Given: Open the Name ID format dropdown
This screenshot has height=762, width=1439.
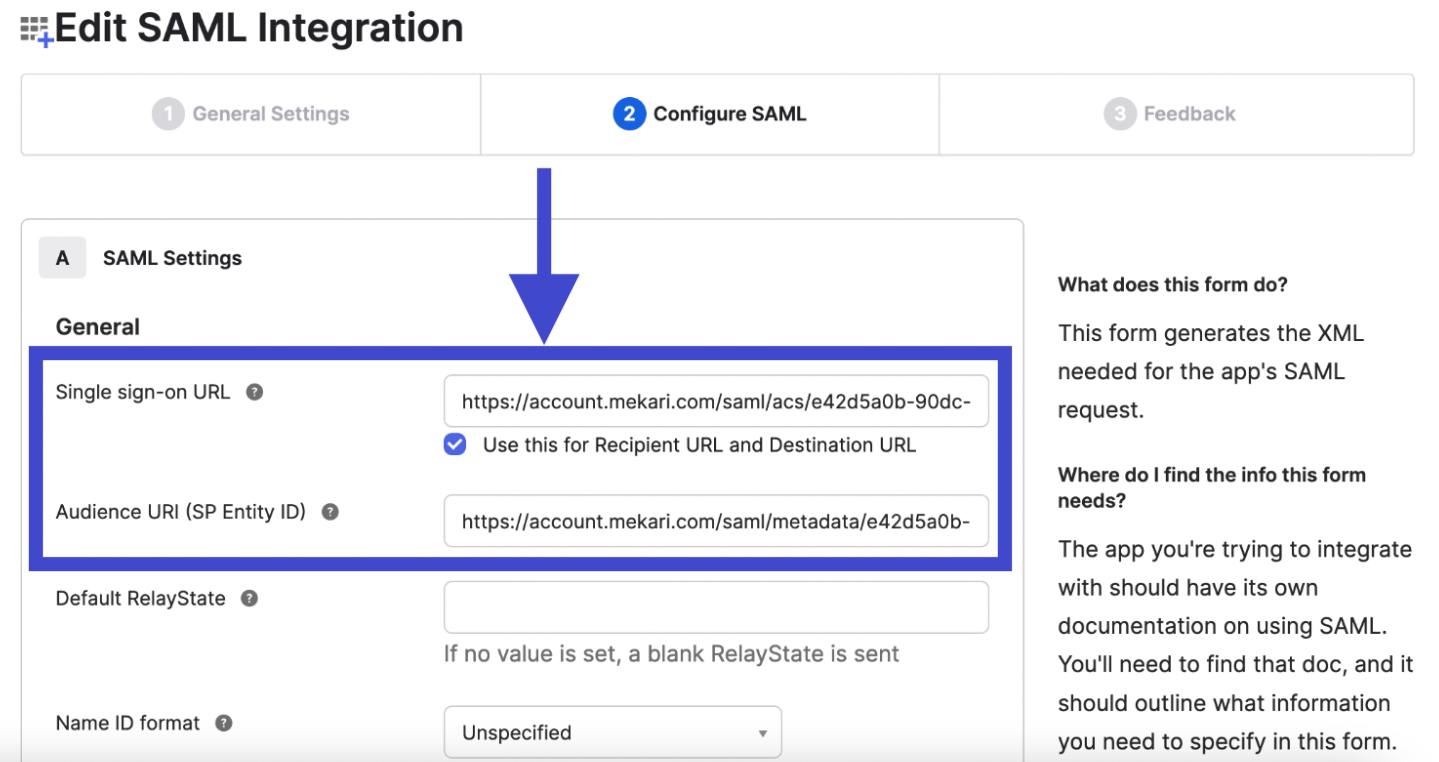Looking at the screenshot, I should click(612, 732).
